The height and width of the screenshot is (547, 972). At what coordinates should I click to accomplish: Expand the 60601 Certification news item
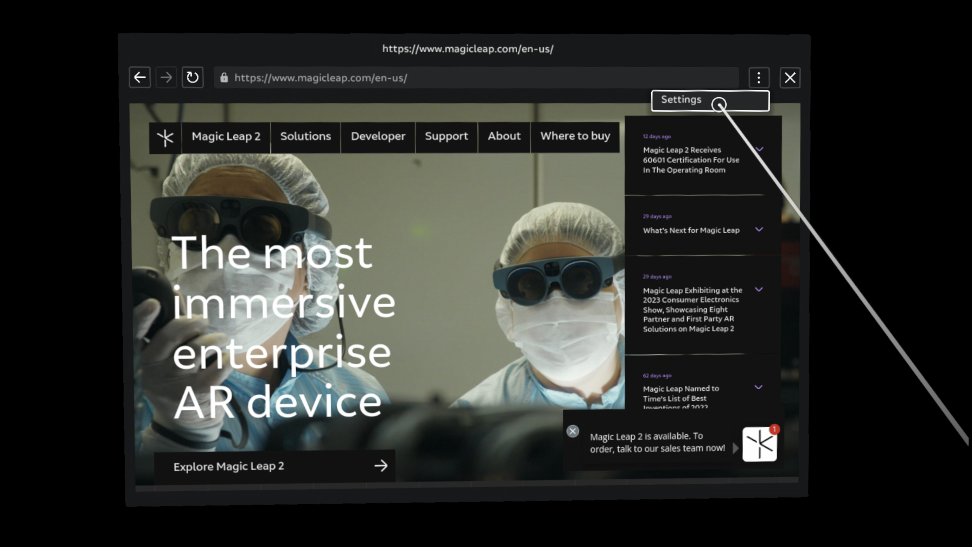759,149
